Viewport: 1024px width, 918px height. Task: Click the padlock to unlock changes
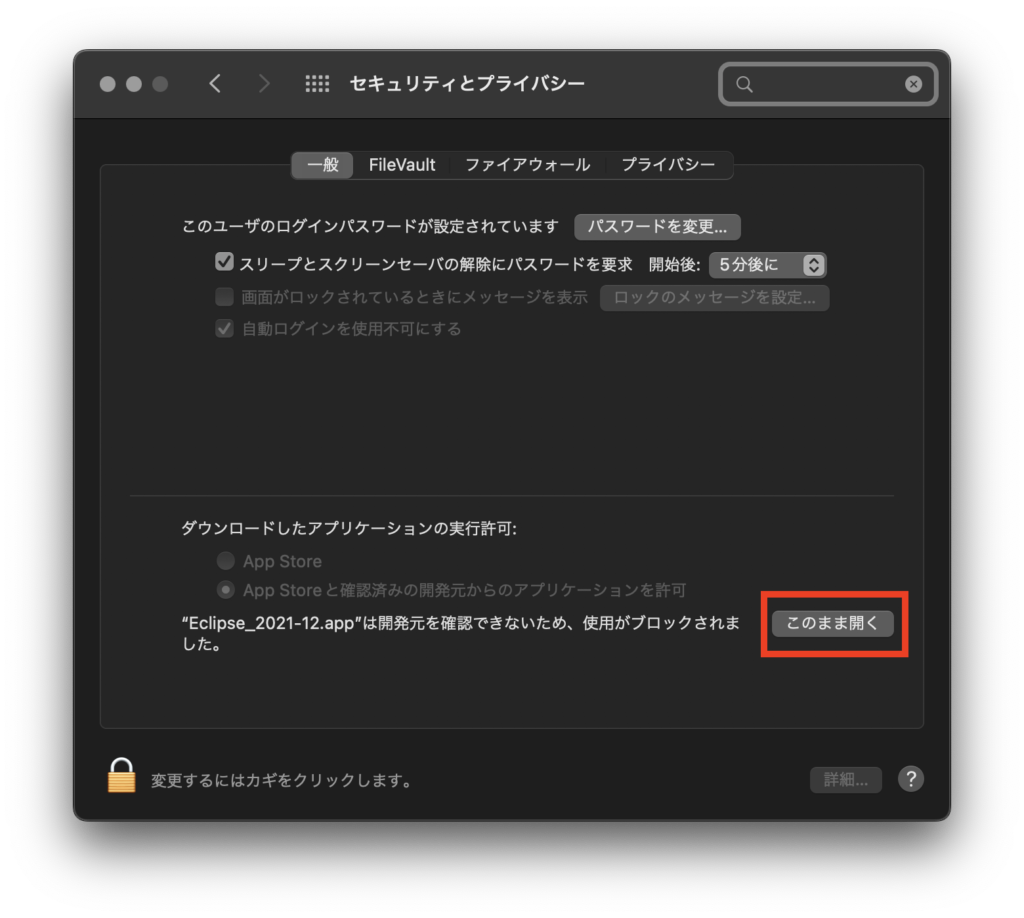click(121, 775)
